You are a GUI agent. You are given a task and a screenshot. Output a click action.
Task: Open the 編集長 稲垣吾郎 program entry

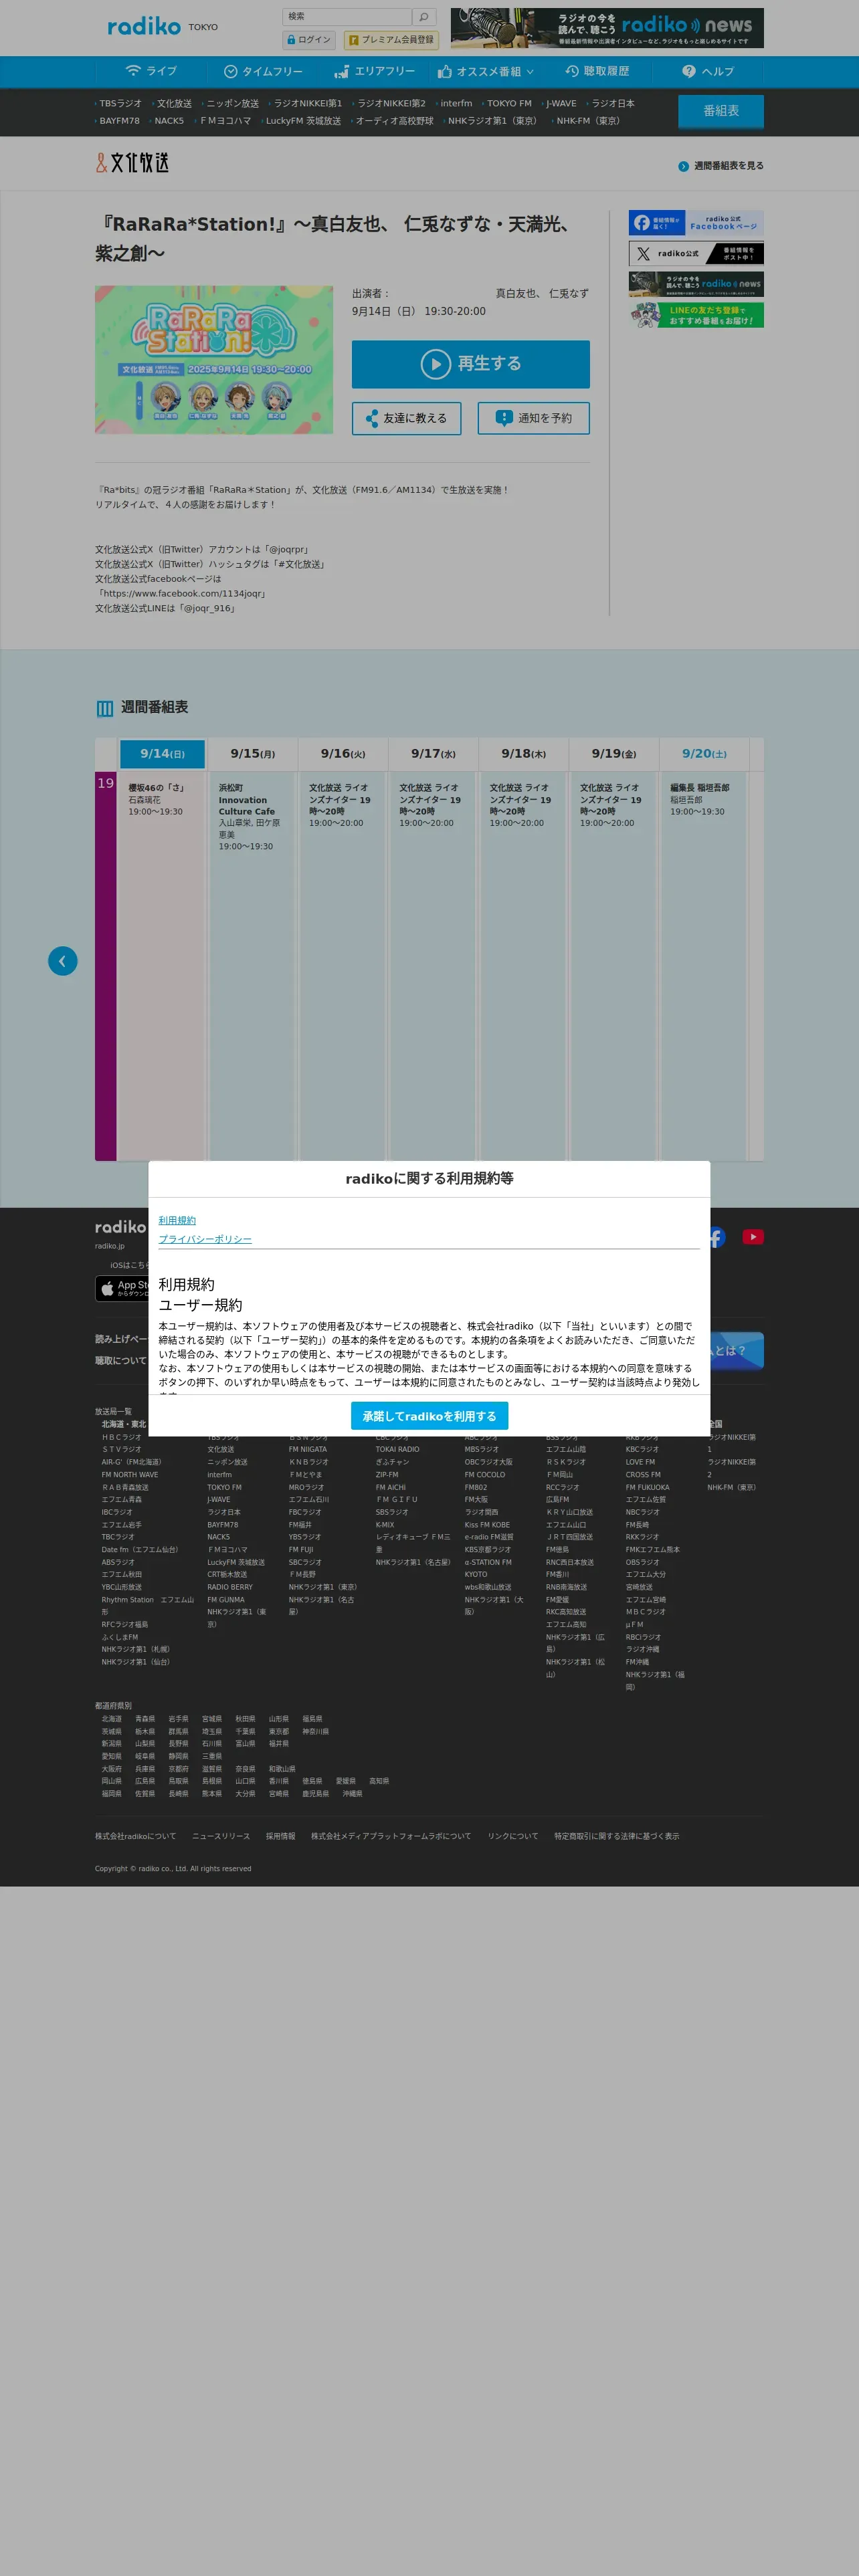pos(704,964)
